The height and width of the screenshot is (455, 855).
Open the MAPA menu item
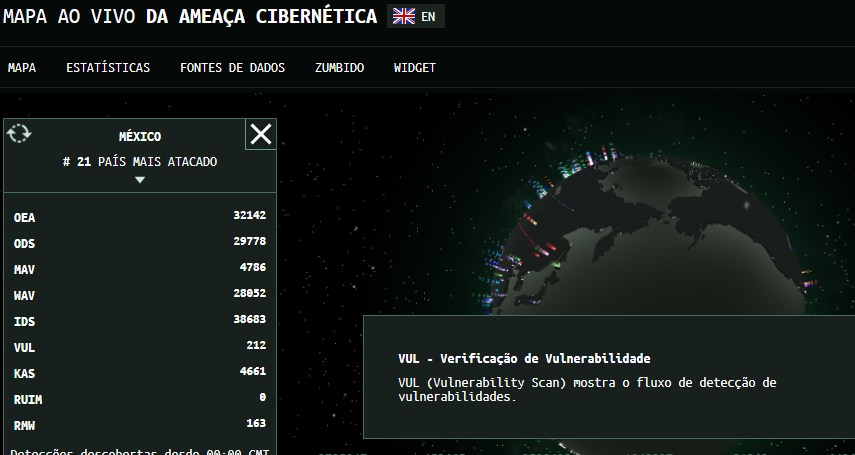[22, 68]
